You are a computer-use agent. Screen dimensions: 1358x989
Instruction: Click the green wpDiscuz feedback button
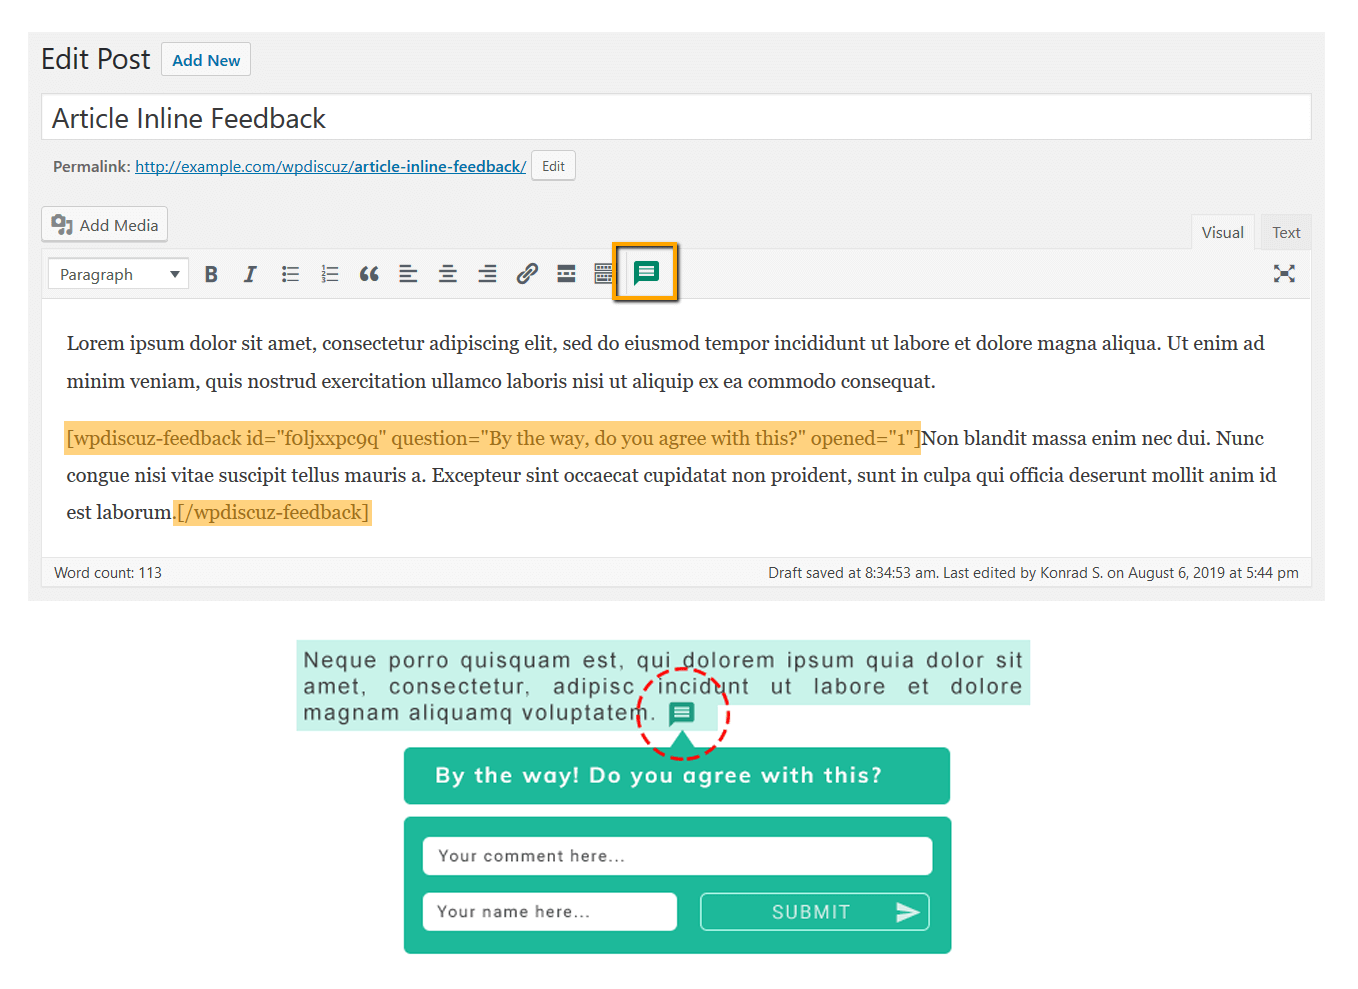pyautogui.click(x=646, y=272)
